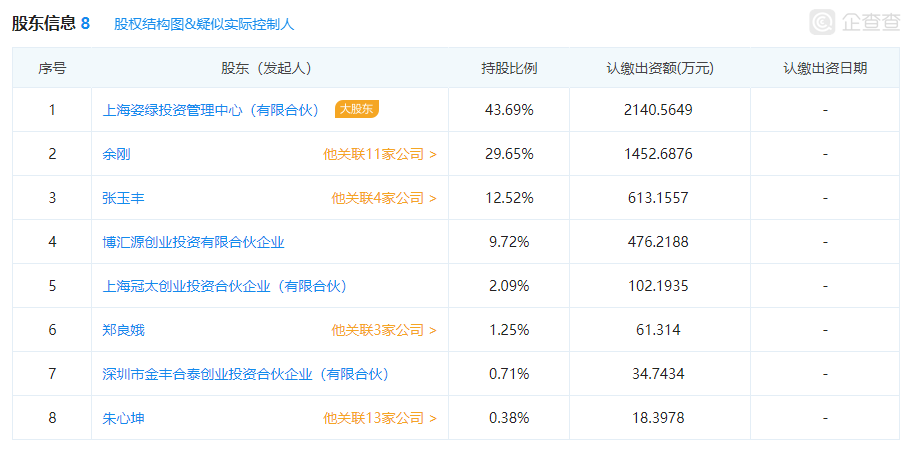Click the 序号 column header
The image size is (916, 463).
click(52, 68)
